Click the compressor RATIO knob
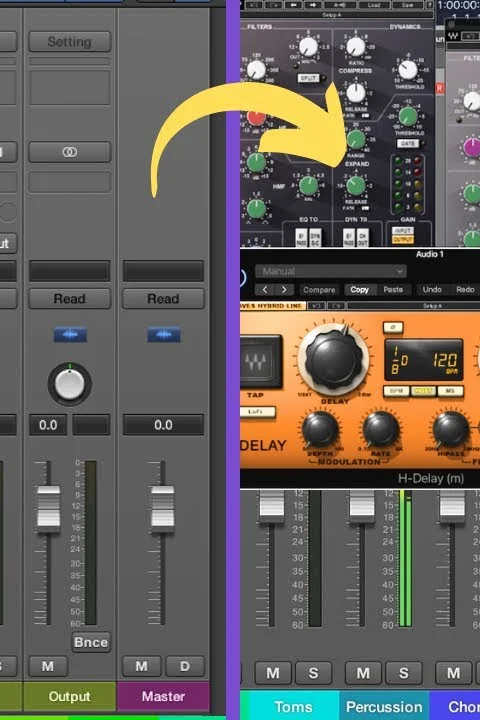The image size is (480, 720). (x=355, y=46)
